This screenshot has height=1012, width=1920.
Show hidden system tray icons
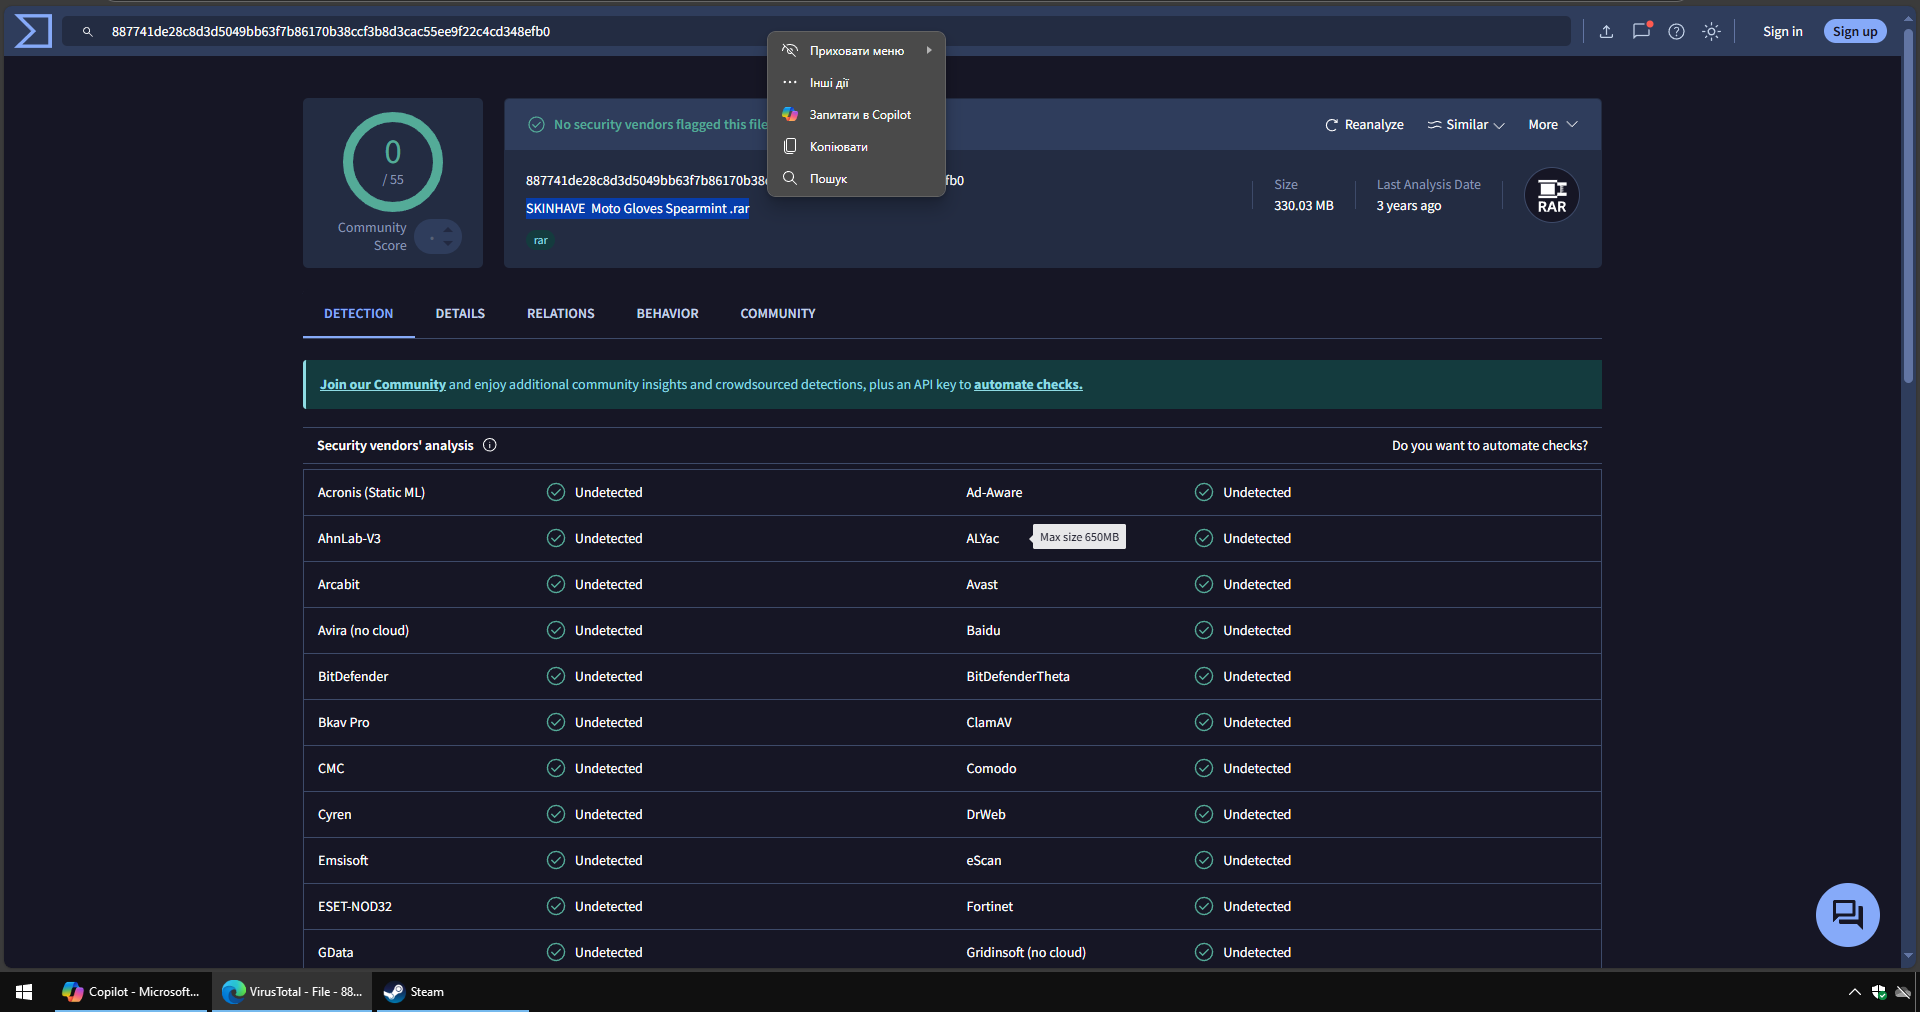coord(1854,992)
